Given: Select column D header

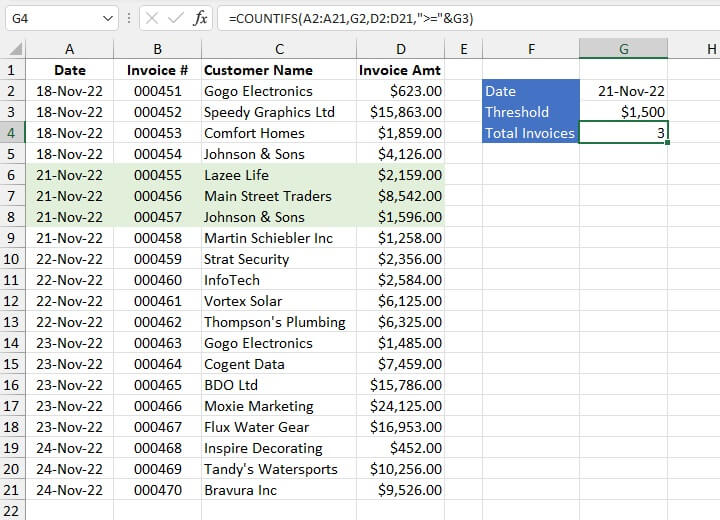Looking at the screenshot, I should click(x=400, y=49).
